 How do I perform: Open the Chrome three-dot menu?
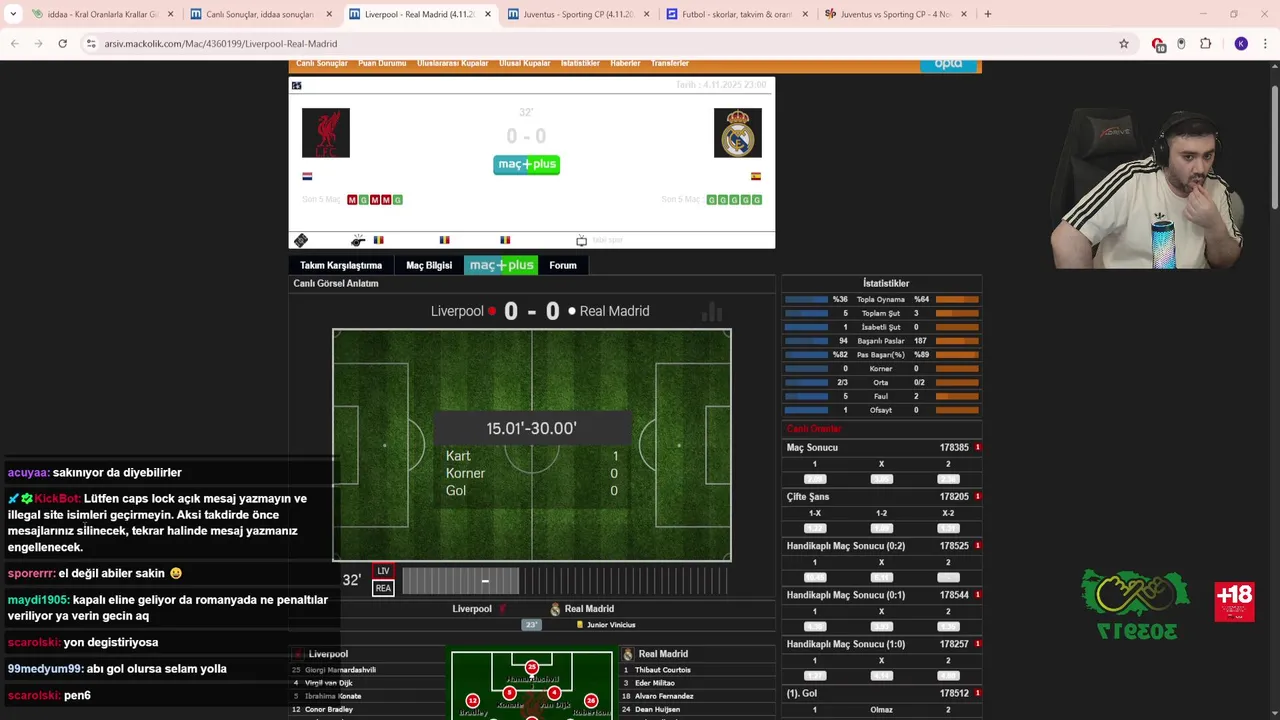(1266, 44)
